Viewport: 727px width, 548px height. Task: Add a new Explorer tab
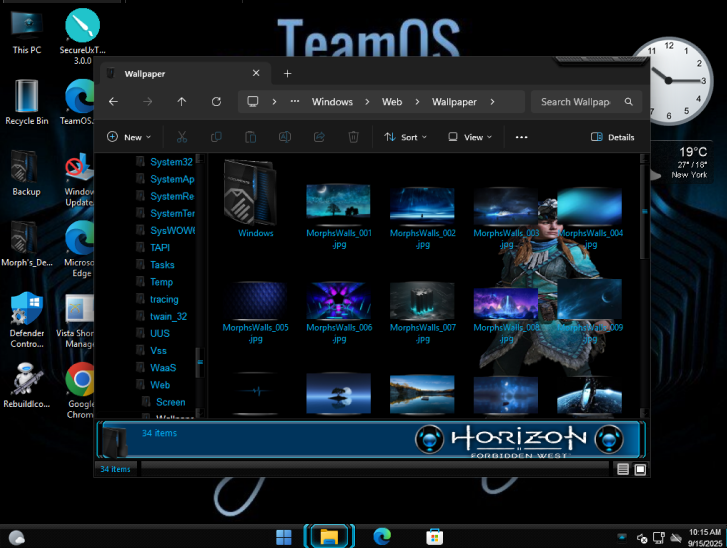pos(287,73)
